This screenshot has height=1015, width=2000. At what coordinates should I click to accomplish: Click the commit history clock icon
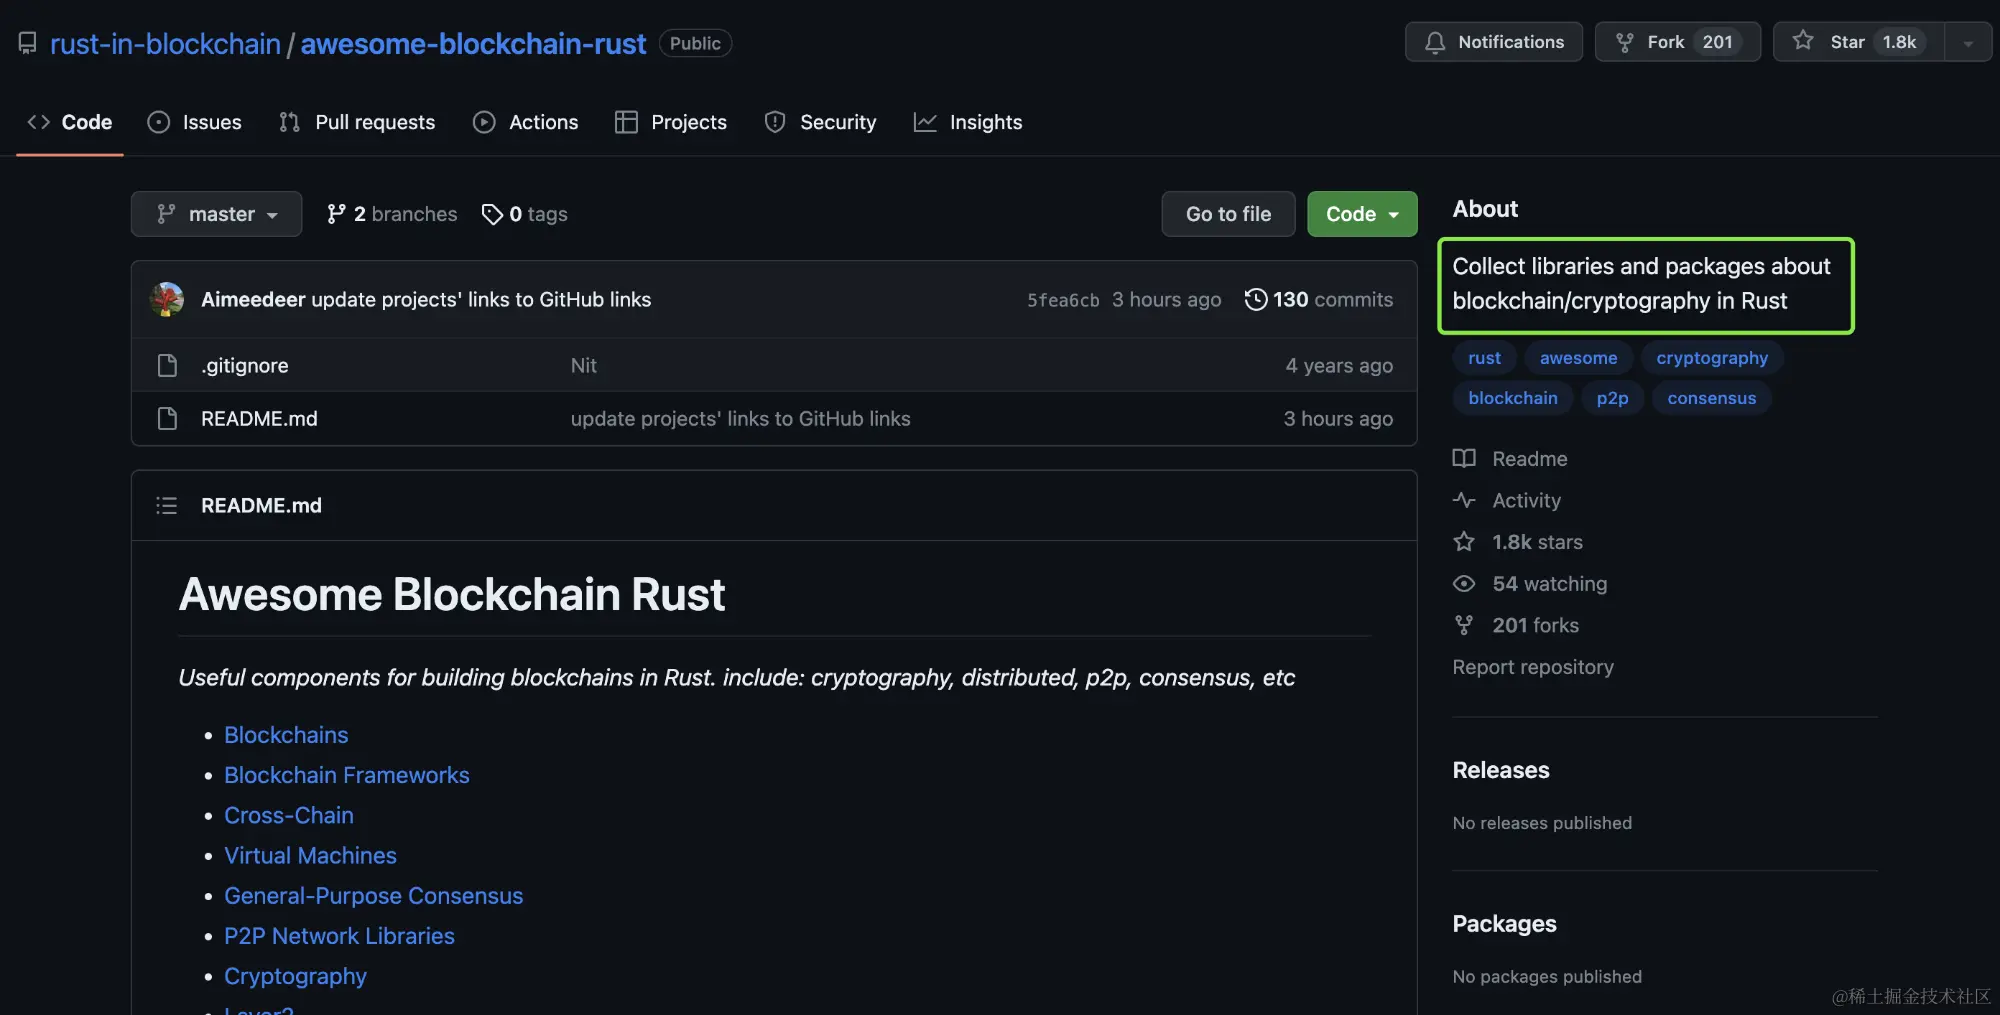point(1256,299)
